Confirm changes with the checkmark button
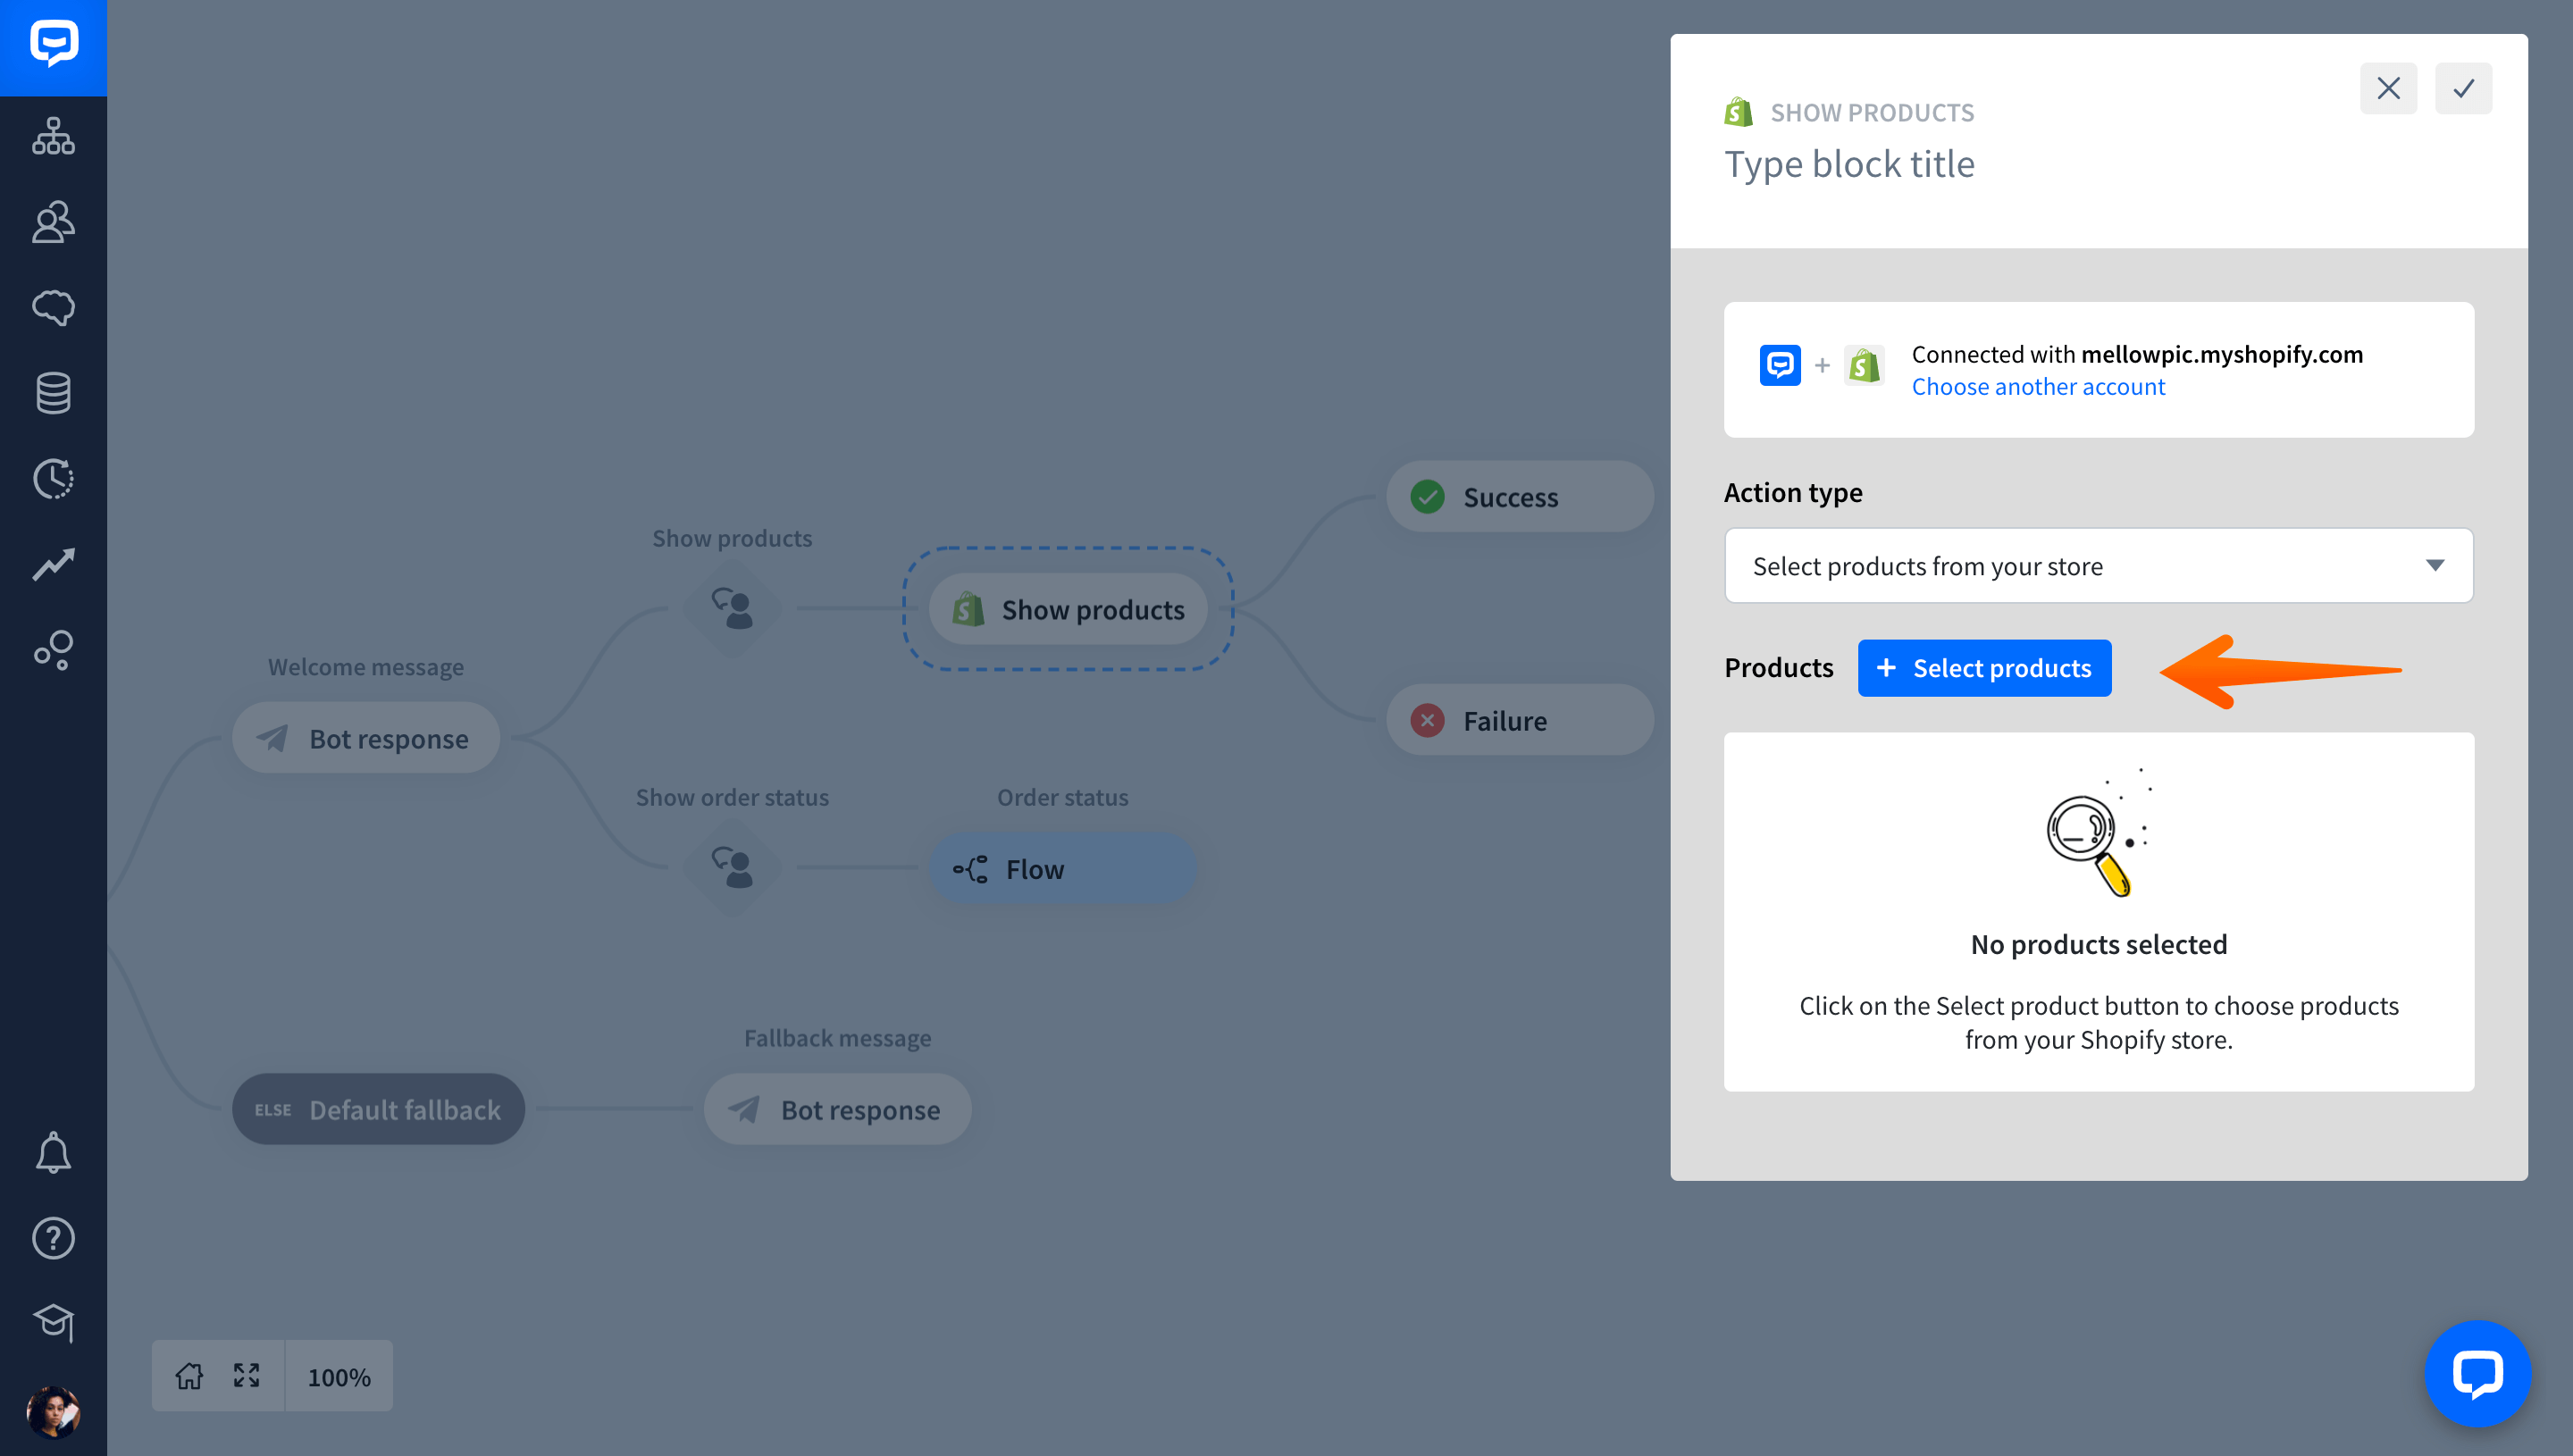The image size is (2573, 1456). [2463, 88]
